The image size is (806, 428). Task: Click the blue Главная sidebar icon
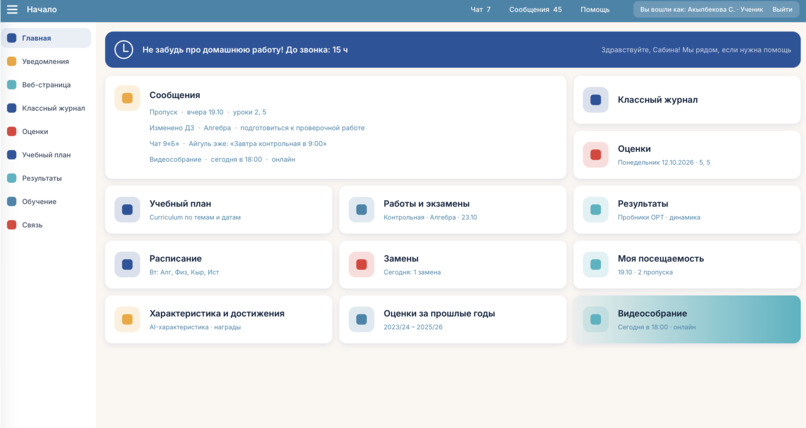11,38
